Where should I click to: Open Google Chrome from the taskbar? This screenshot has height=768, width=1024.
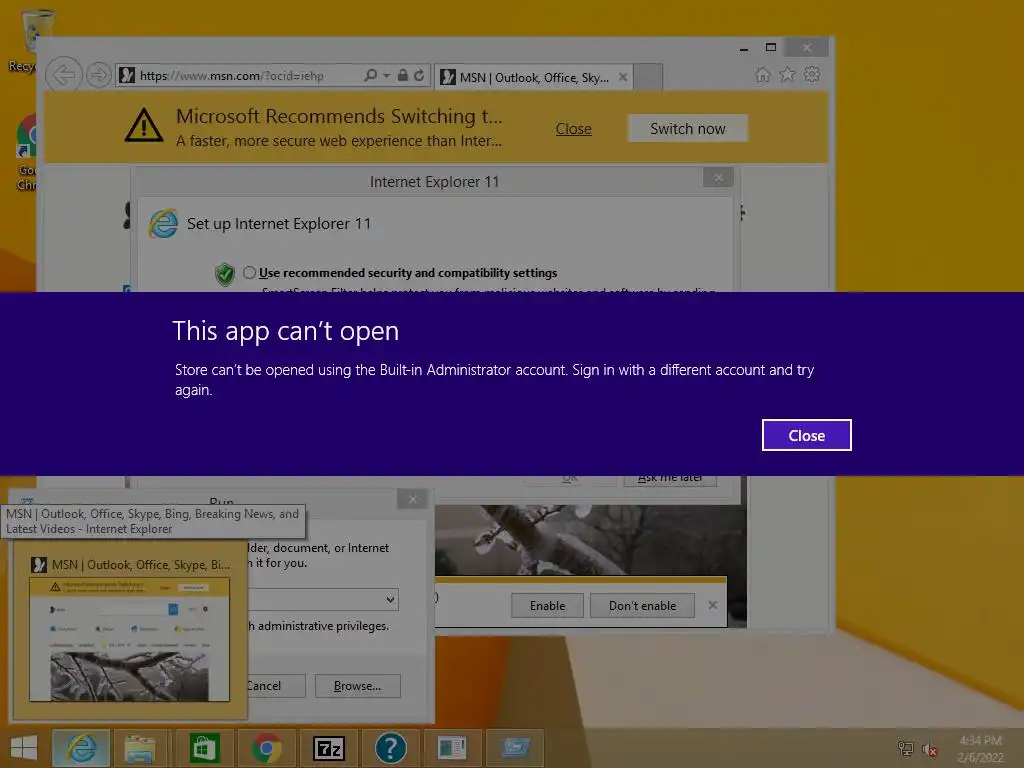266,748
